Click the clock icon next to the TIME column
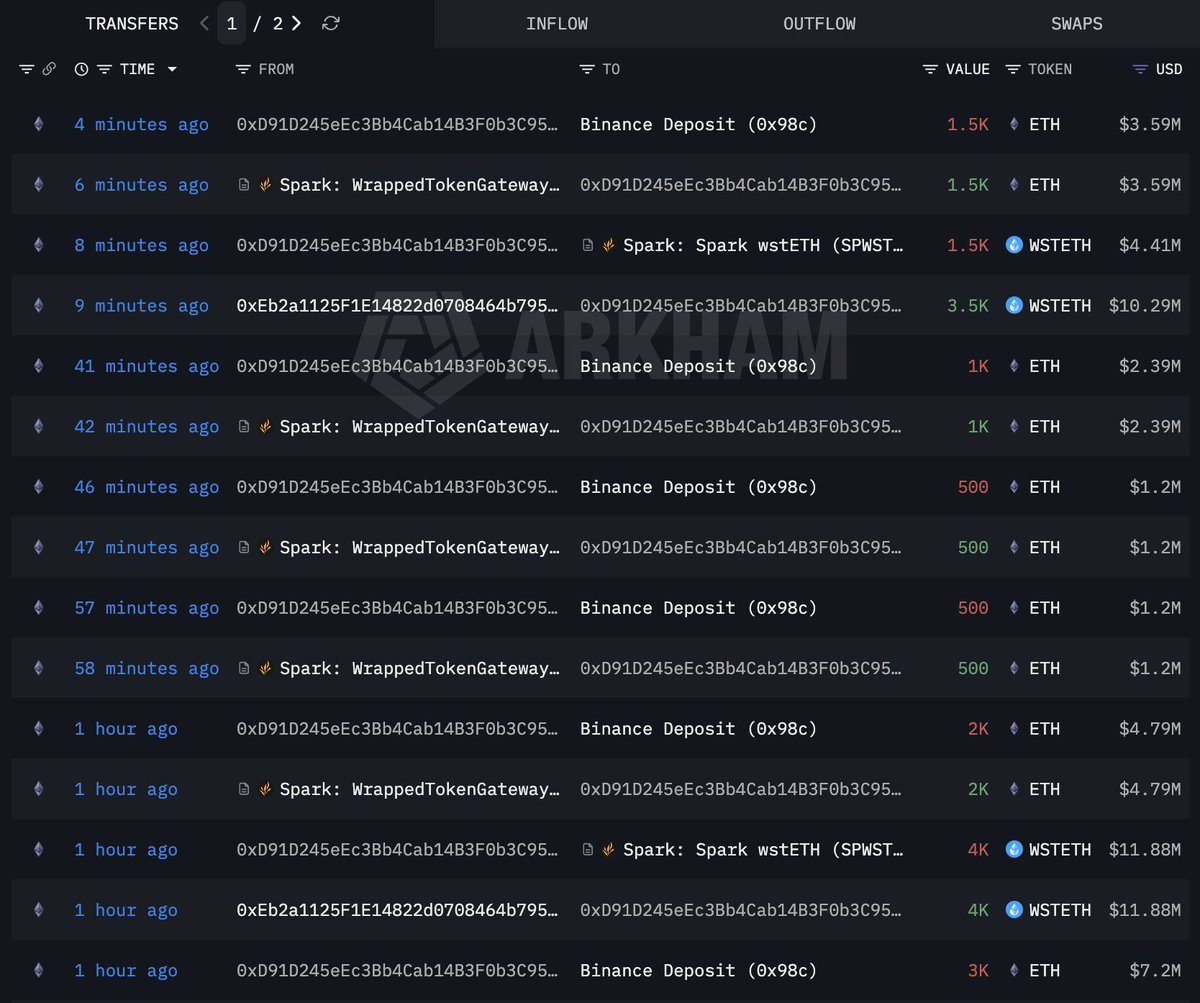This screenshot has height=1003, width=1200. pos(80,69)
